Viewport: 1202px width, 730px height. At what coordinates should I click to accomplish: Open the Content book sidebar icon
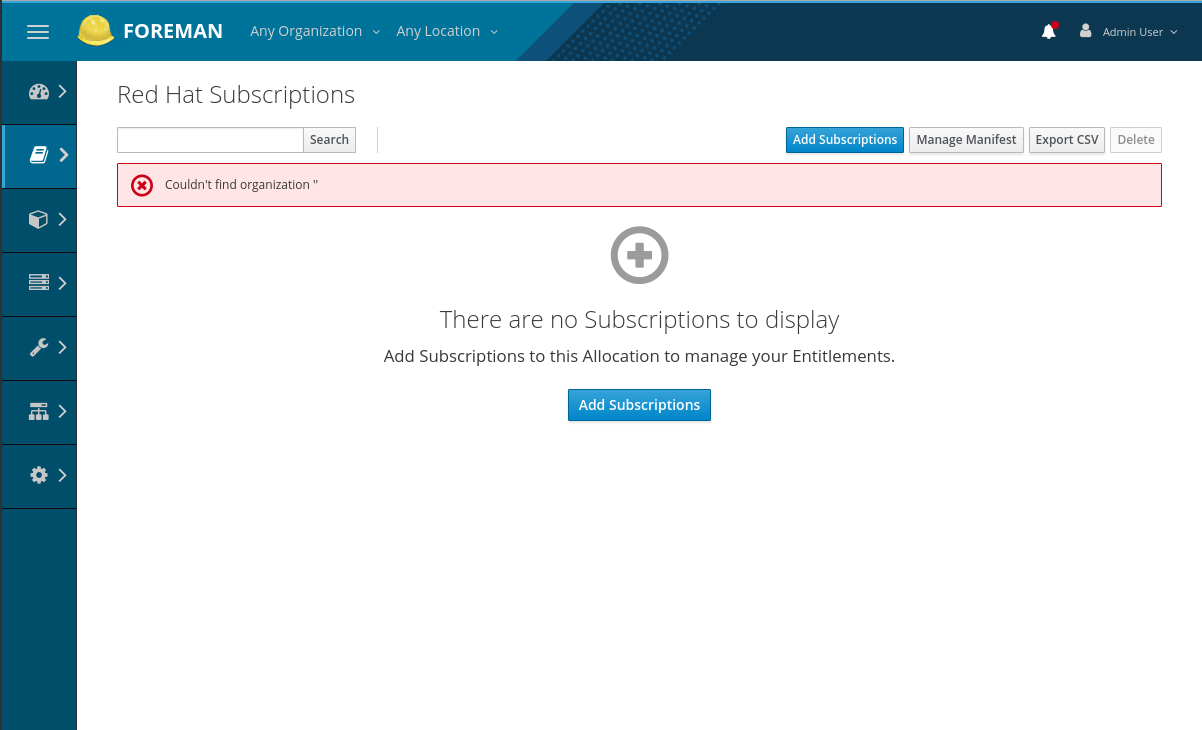(39, 155)
